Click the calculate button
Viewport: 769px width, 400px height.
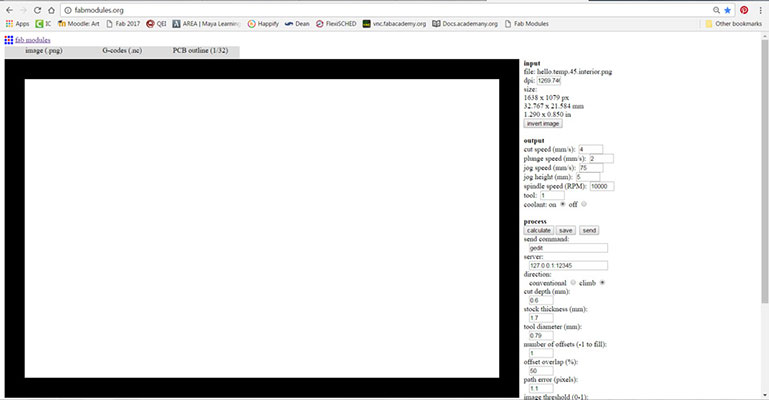(538, 230)
